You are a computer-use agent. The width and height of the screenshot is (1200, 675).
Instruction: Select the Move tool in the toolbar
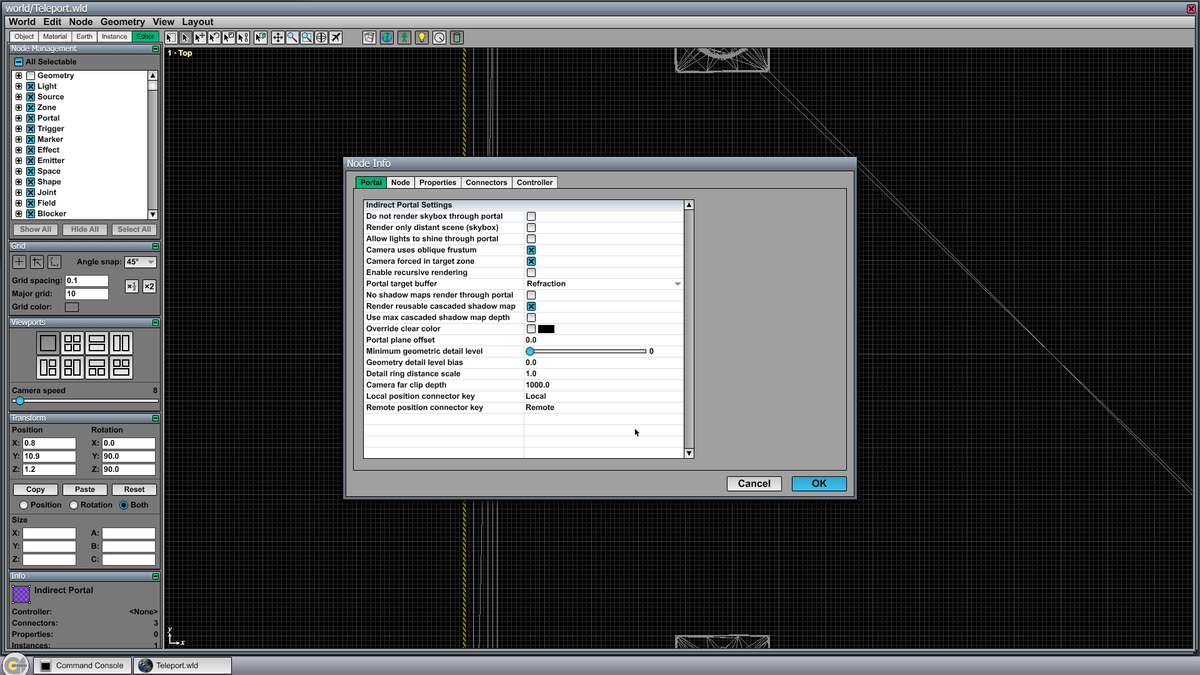coord(279,36)
